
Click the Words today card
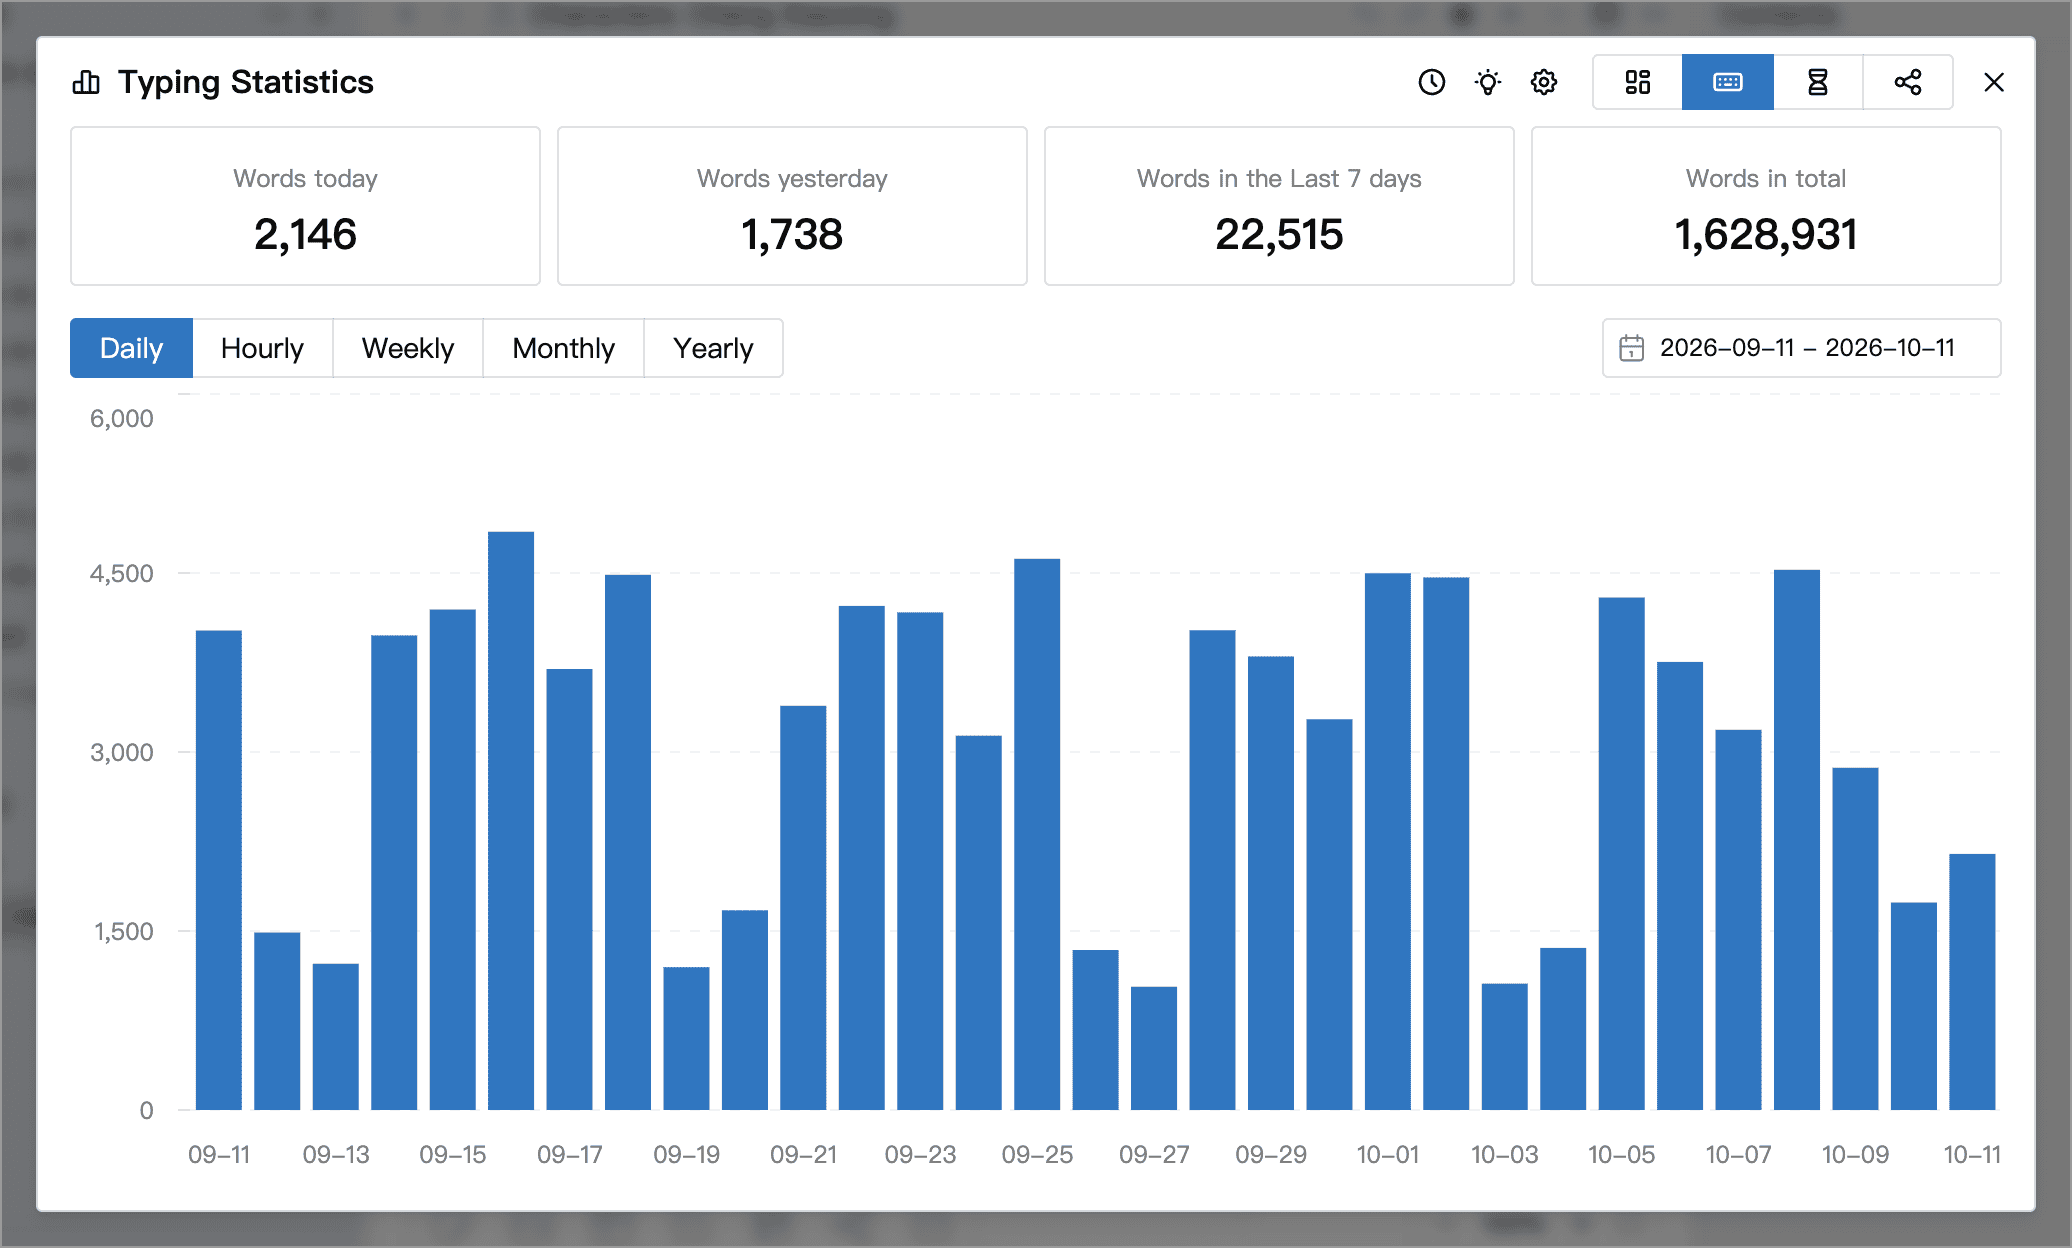click(305, 206)
